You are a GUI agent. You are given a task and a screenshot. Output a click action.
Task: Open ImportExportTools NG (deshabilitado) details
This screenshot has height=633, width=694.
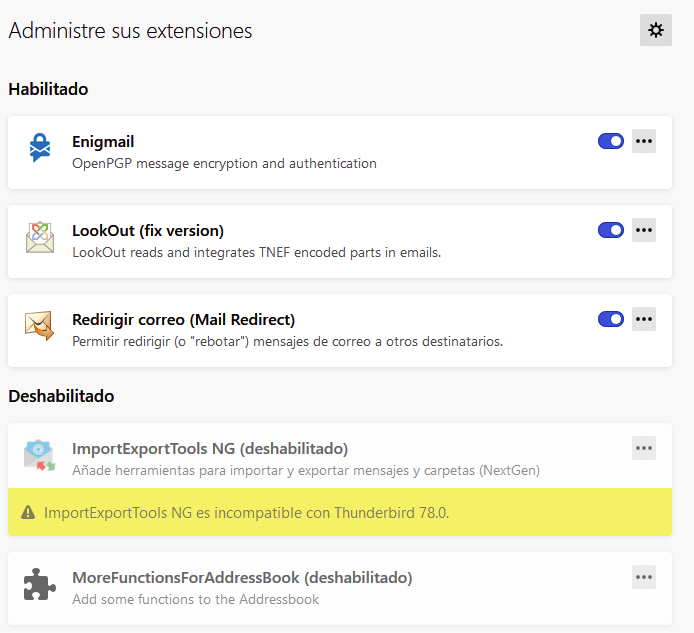pos(210,449)
